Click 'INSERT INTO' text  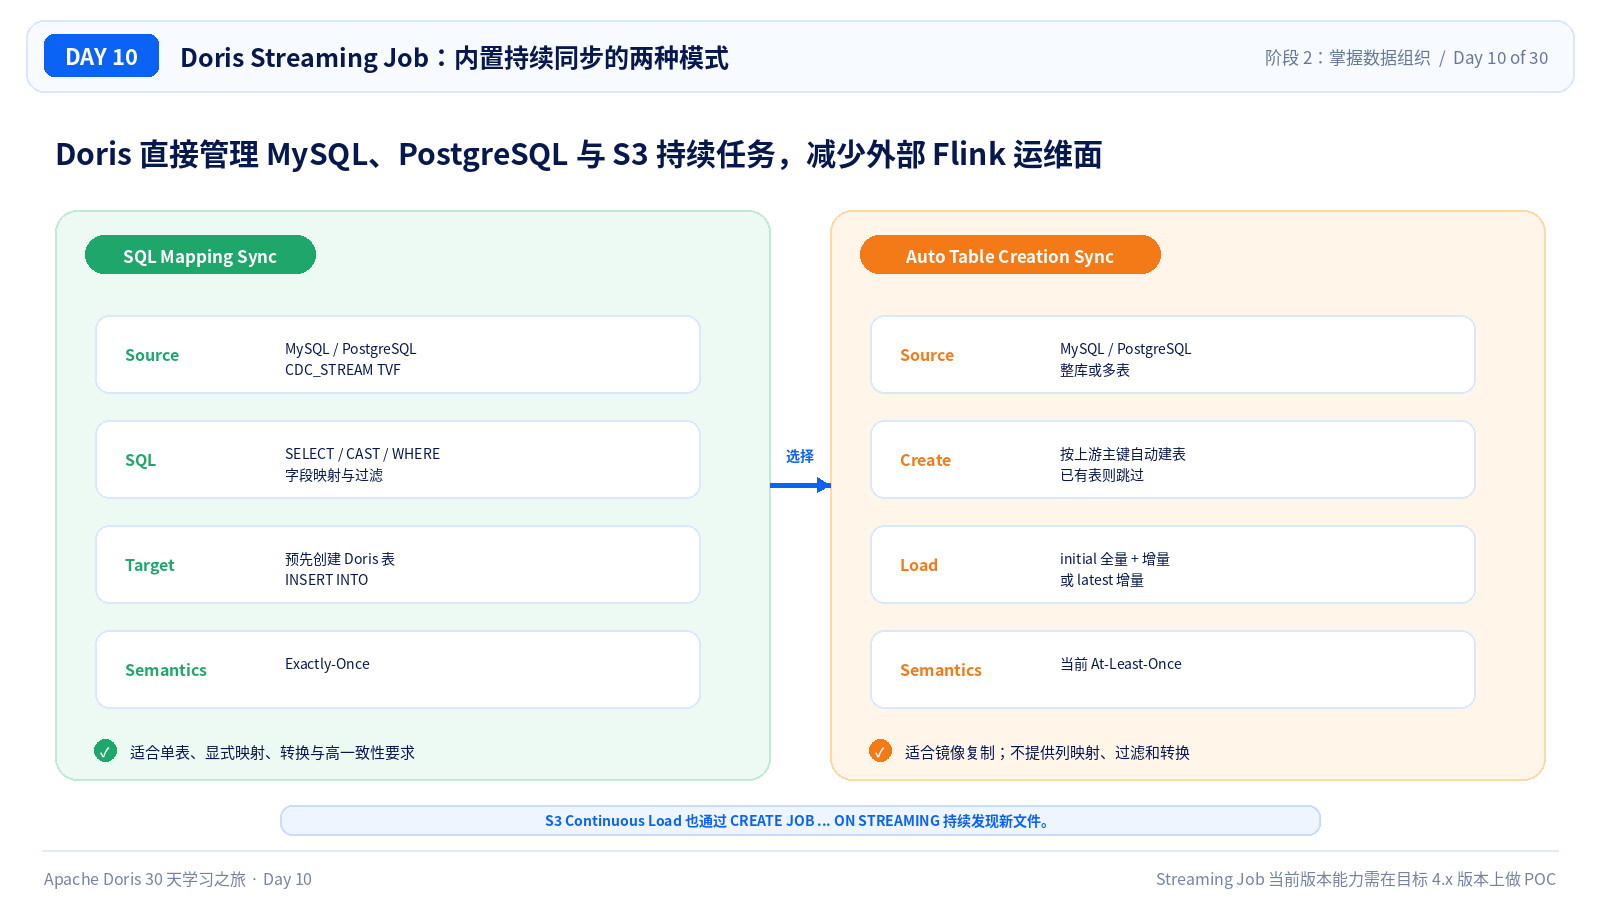tap(326, 580)
